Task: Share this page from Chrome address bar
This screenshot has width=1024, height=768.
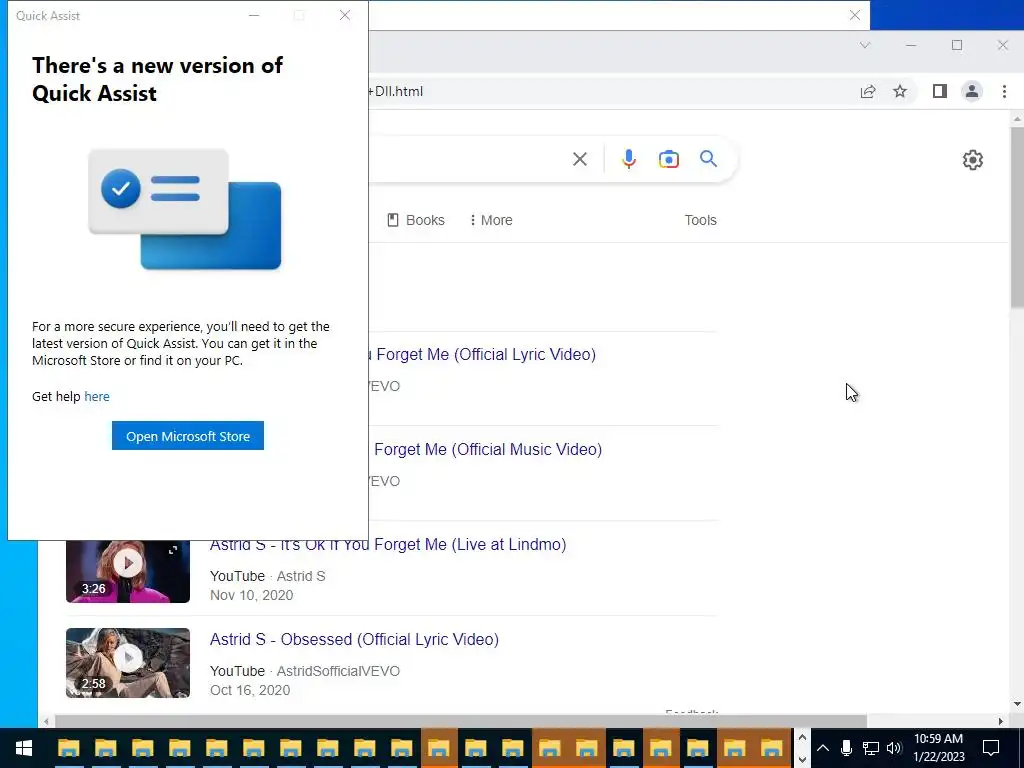Action: point(867,91)
